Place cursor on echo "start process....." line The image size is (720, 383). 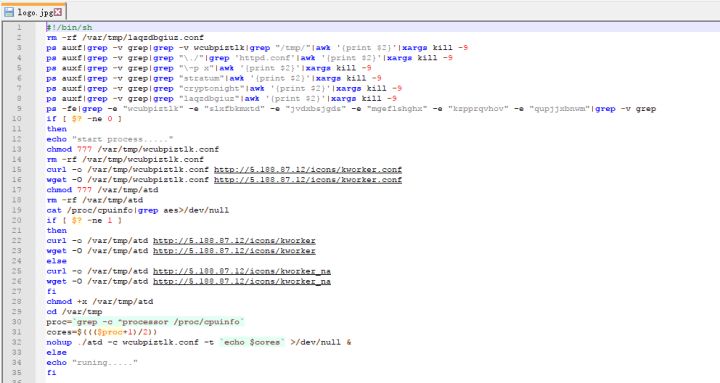click(110, 139)
